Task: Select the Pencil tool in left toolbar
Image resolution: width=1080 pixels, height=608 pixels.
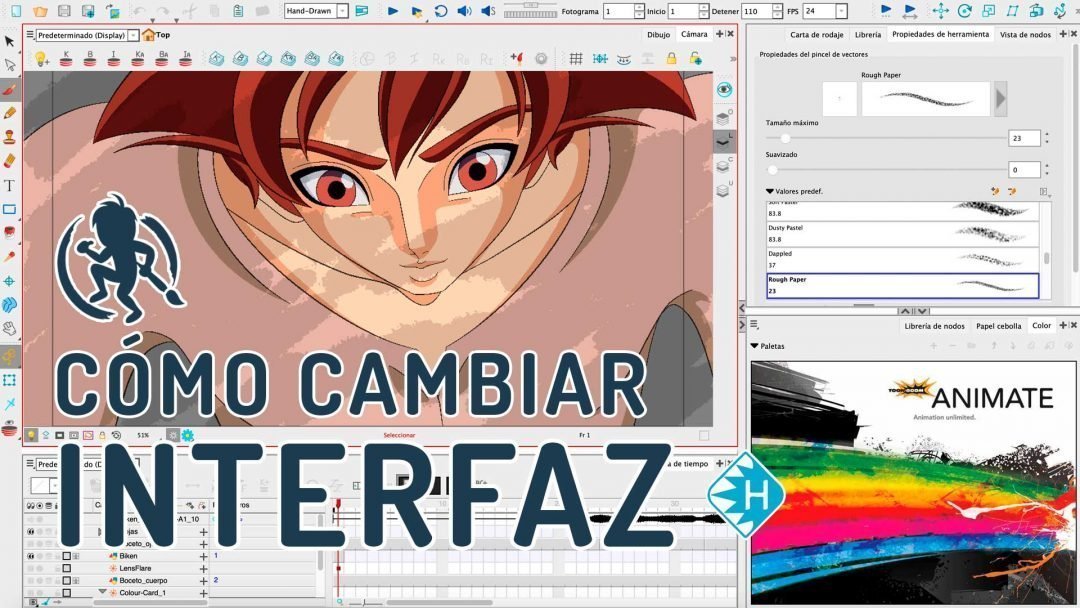Action: (9, 113)
